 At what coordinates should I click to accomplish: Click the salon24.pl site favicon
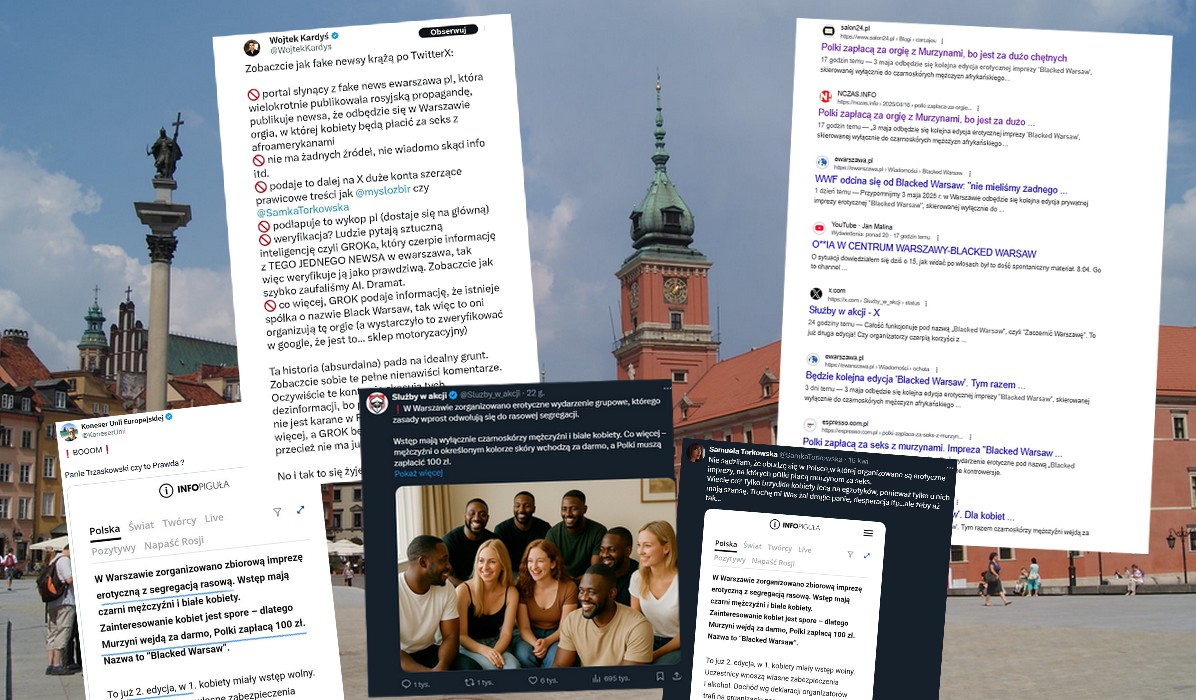pyautogui.click(x=828, y=30)
